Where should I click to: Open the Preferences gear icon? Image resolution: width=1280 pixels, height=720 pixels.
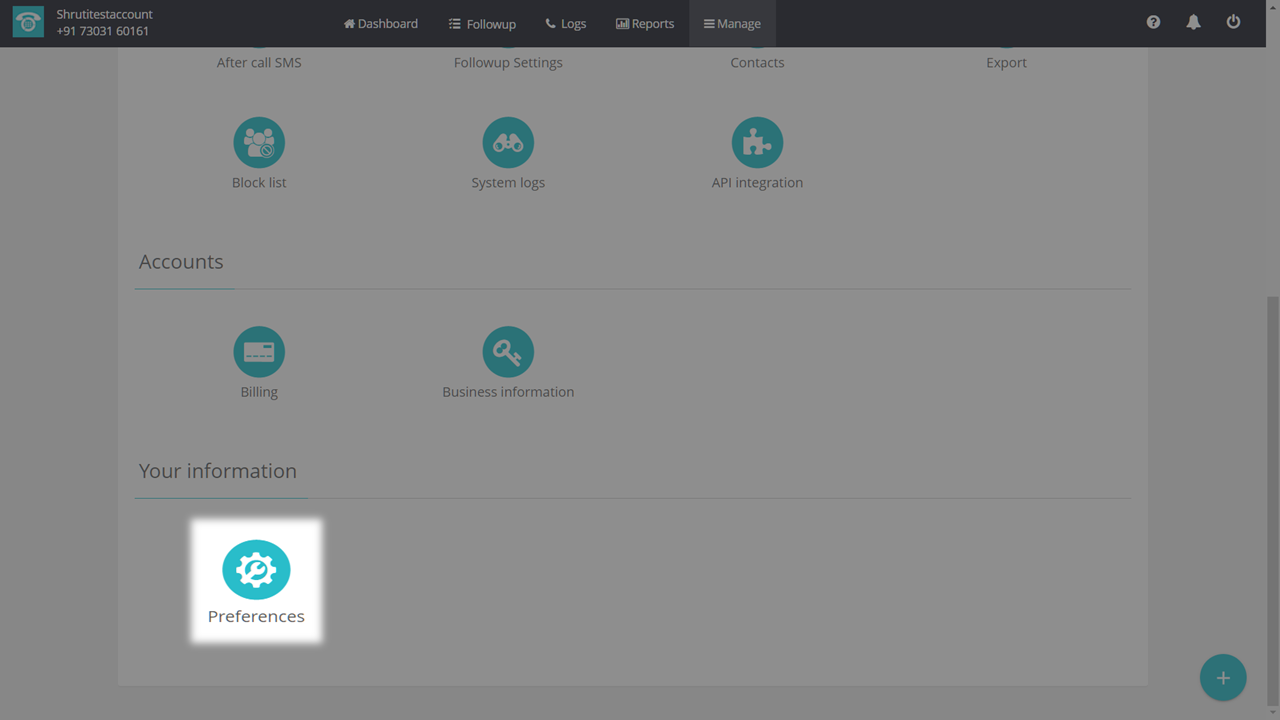point(256,570)
